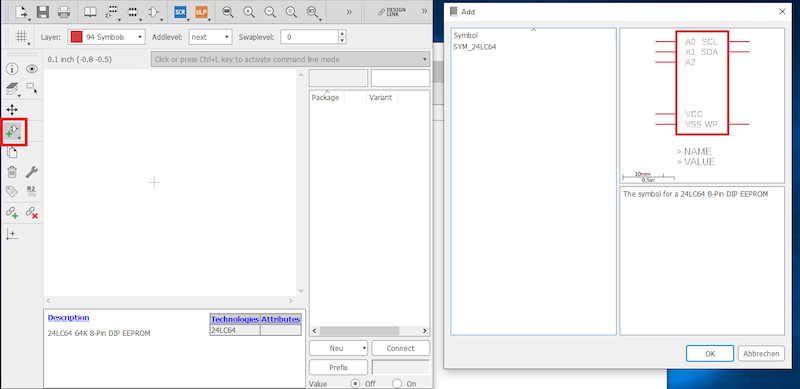Select the Value On radio button
The height and width of the screenshot is (389, 800).
[x=396, y=383]
